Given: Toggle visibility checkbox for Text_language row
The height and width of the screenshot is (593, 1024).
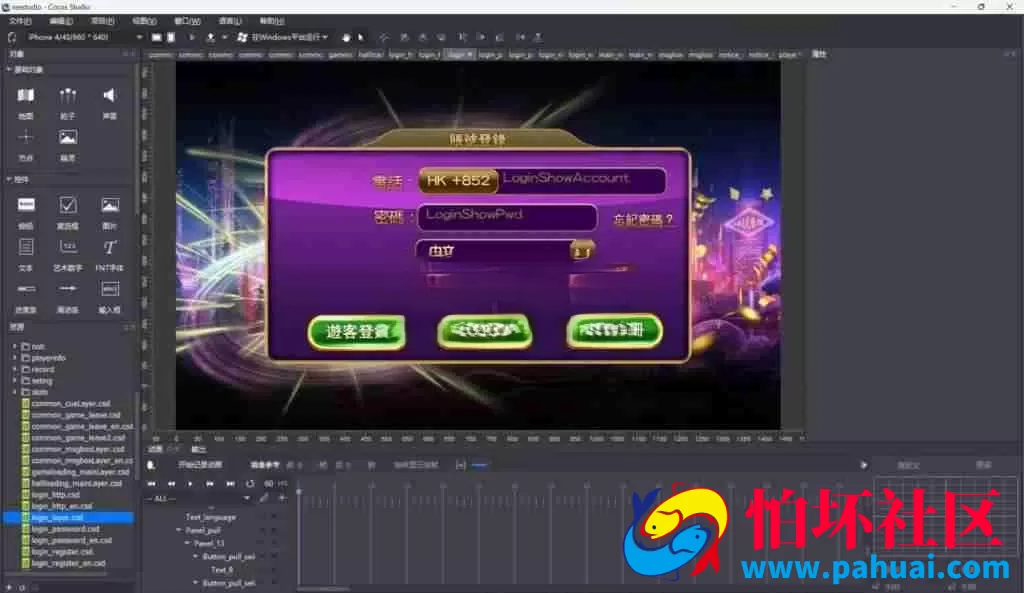Looking at the screenshot, I should click(263, 517).
